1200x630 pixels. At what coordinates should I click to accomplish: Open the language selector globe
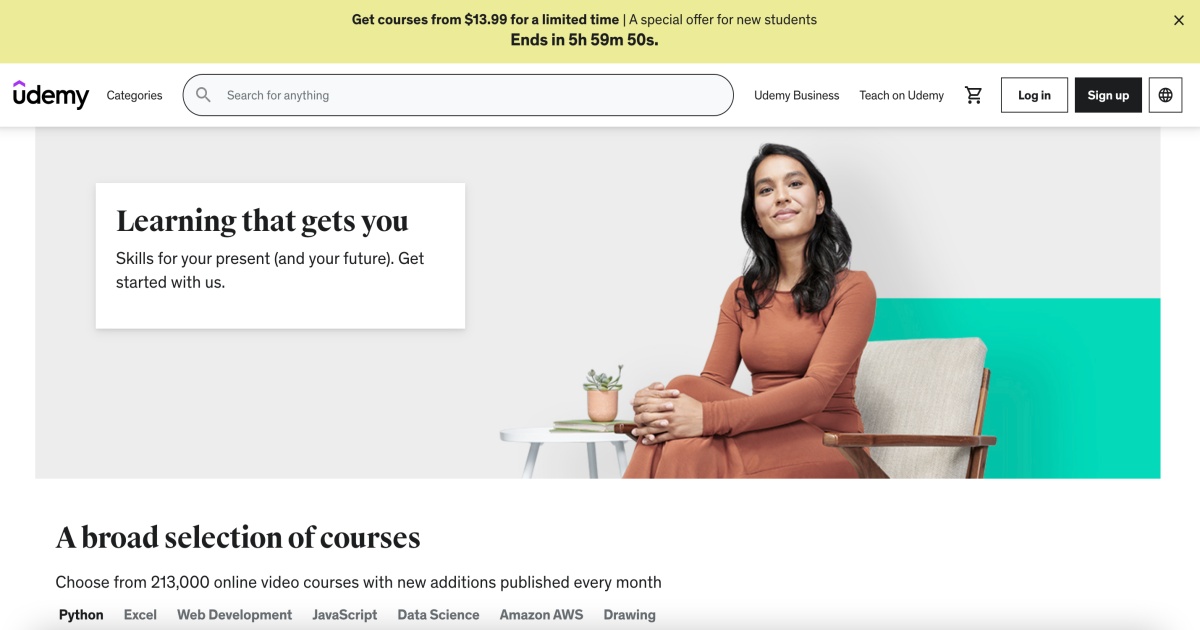coord(1165,95)
